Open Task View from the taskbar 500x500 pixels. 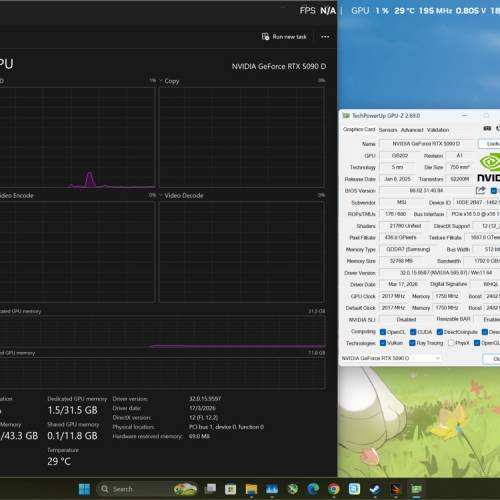[210, 489]
